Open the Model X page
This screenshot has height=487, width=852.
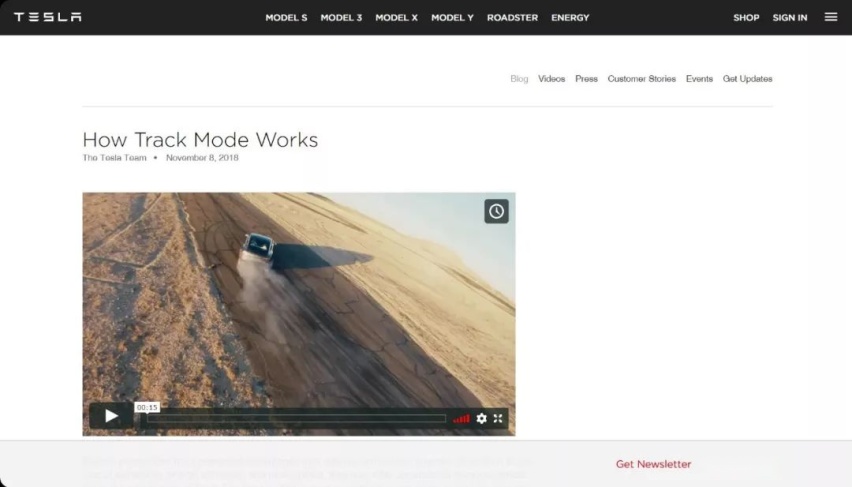click(397, 17)
